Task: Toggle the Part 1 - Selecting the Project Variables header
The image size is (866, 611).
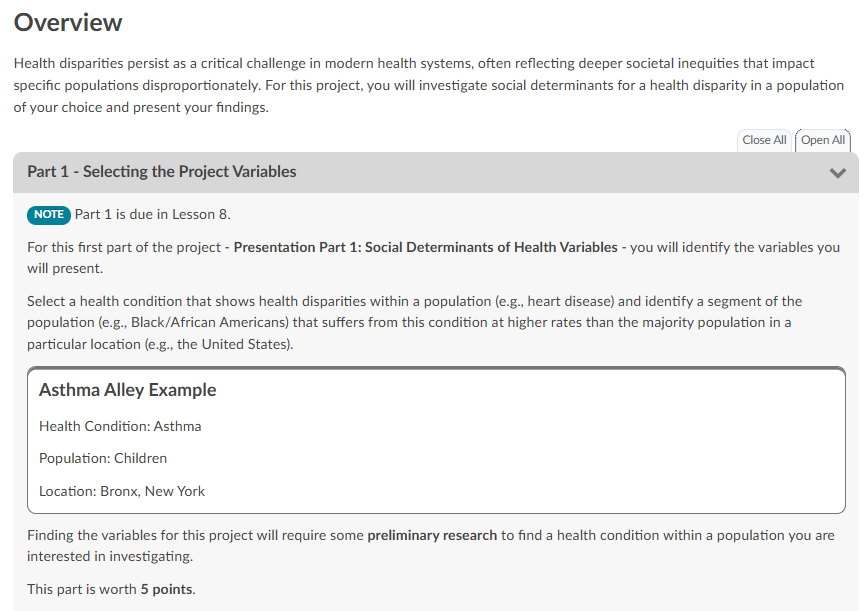Action: coord(162,172)
